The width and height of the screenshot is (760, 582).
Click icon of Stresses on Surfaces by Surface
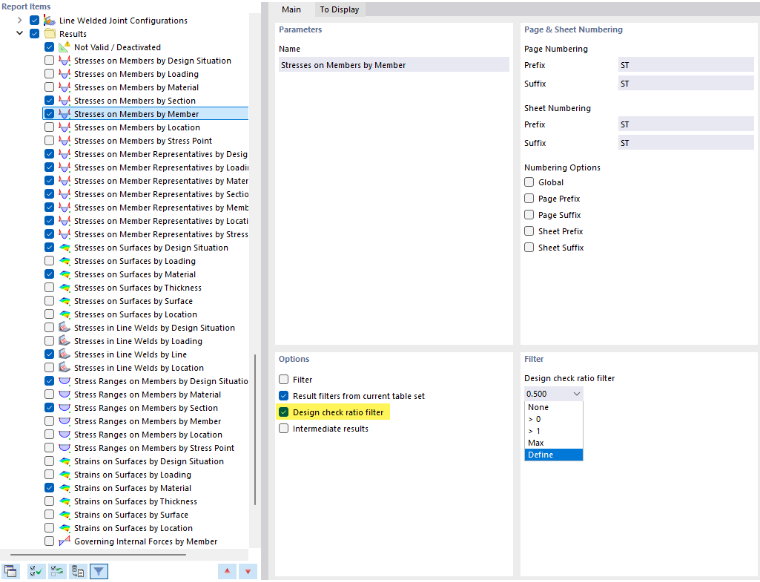click(64, 301)
